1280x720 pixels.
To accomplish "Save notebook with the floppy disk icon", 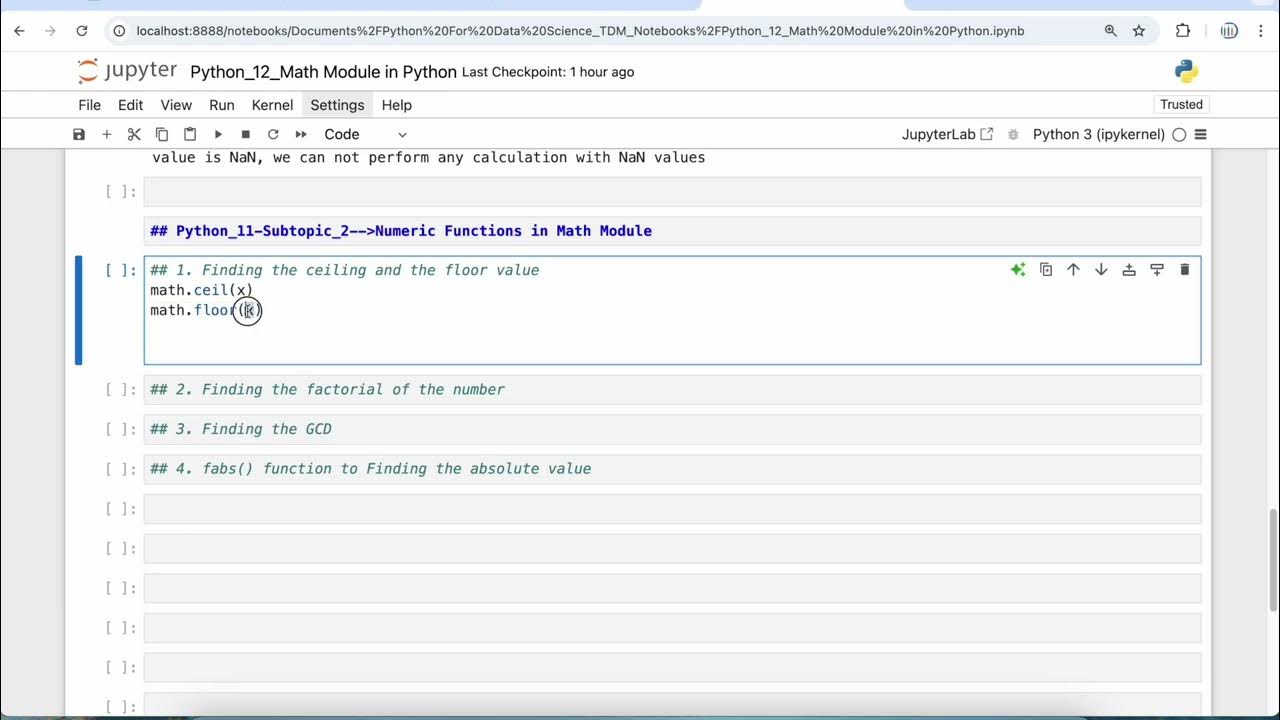I will click(79, 134).
